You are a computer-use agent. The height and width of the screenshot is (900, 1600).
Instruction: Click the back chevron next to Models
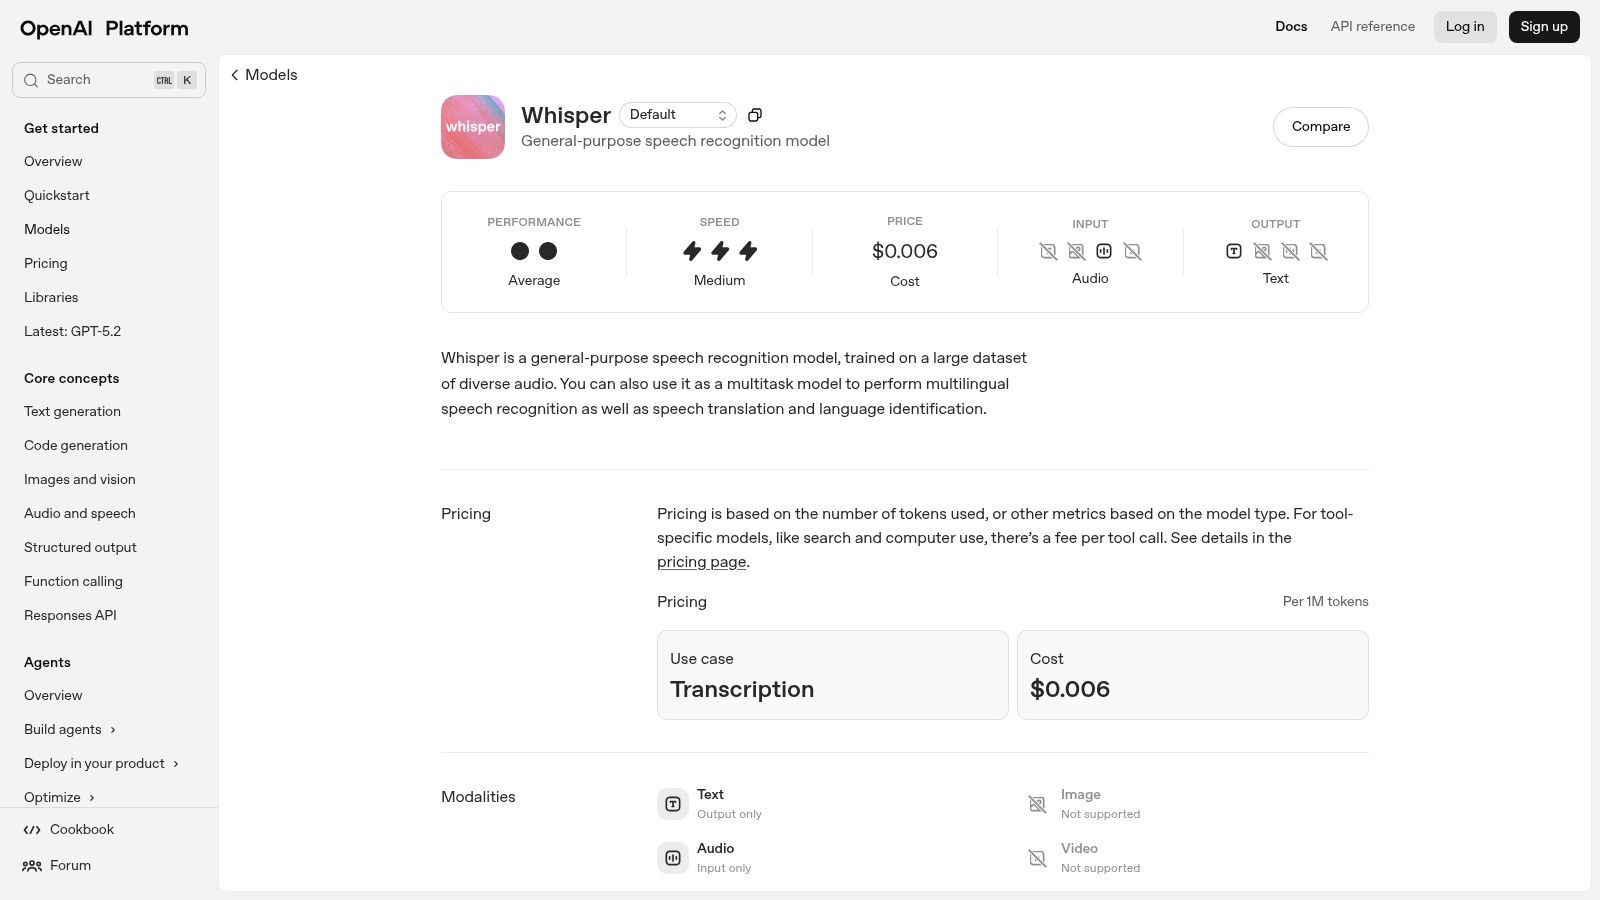pos(234,74)
